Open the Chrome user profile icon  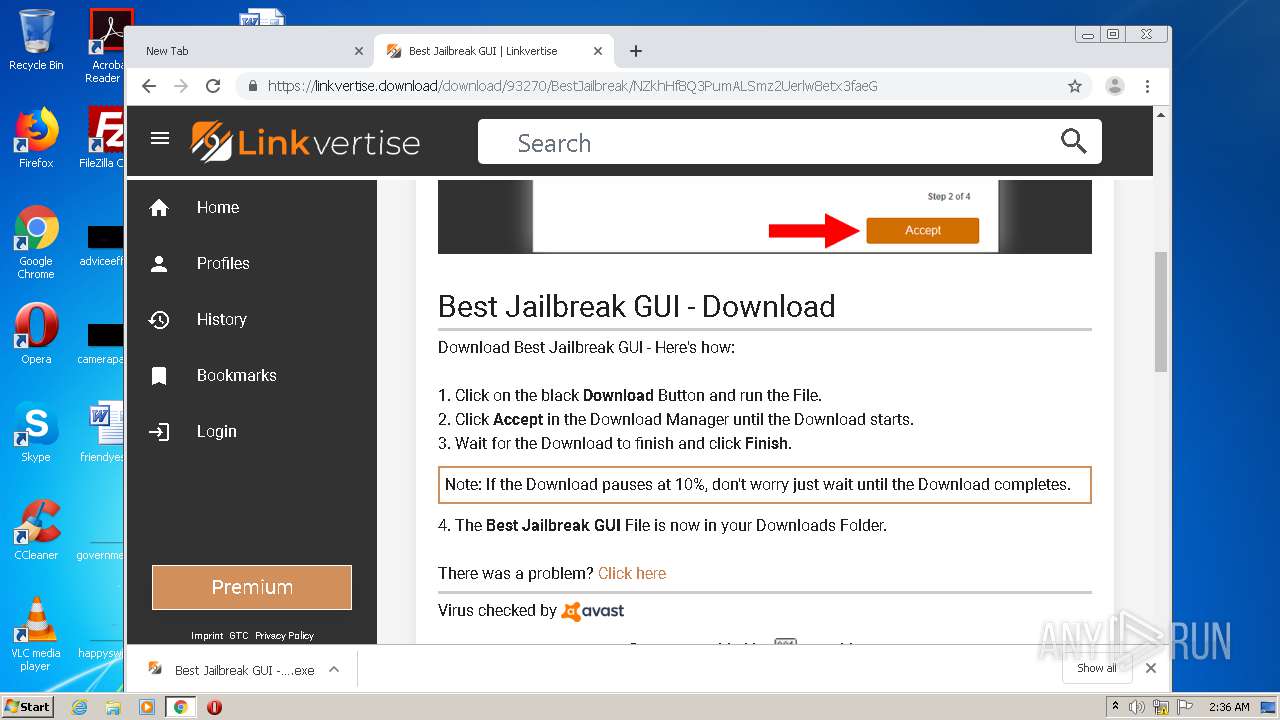(x=1115, y=86)
